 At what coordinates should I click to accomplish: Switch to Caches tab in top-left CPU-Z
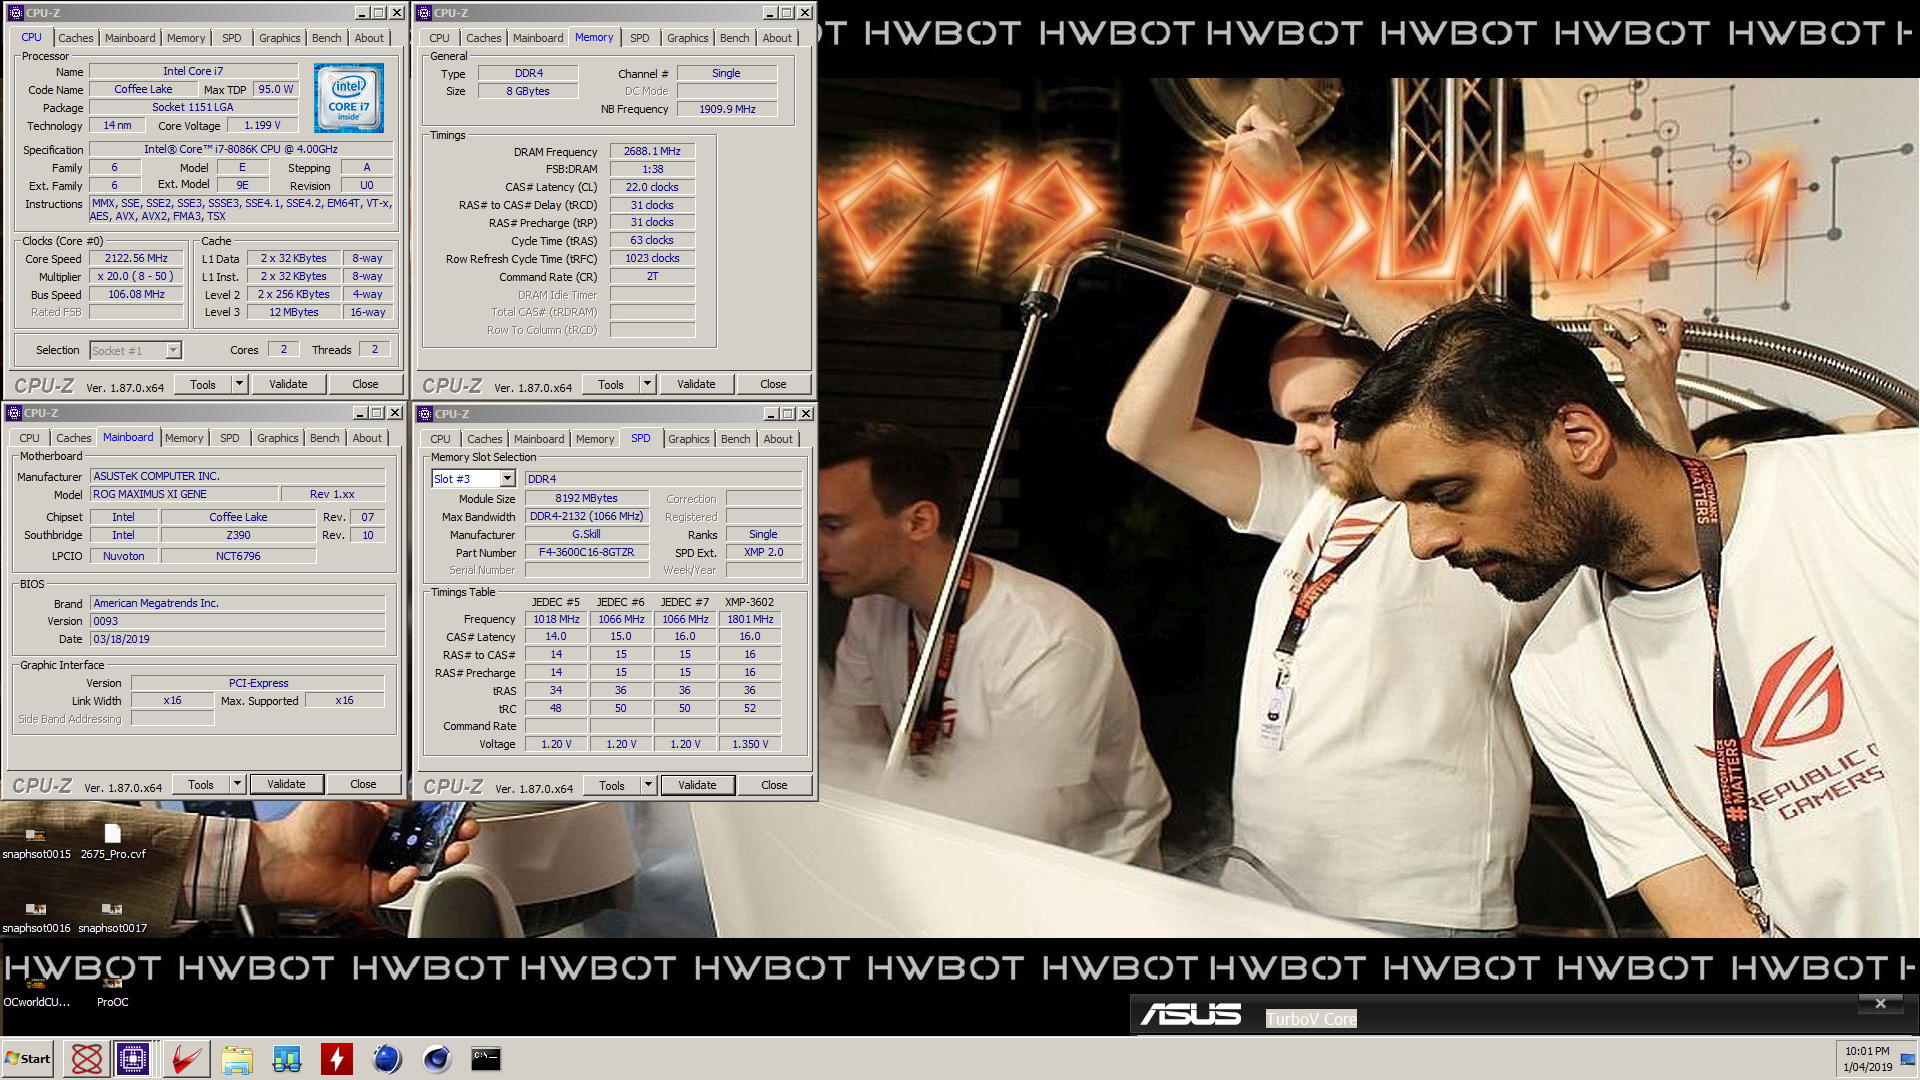(x=75, y=38)
